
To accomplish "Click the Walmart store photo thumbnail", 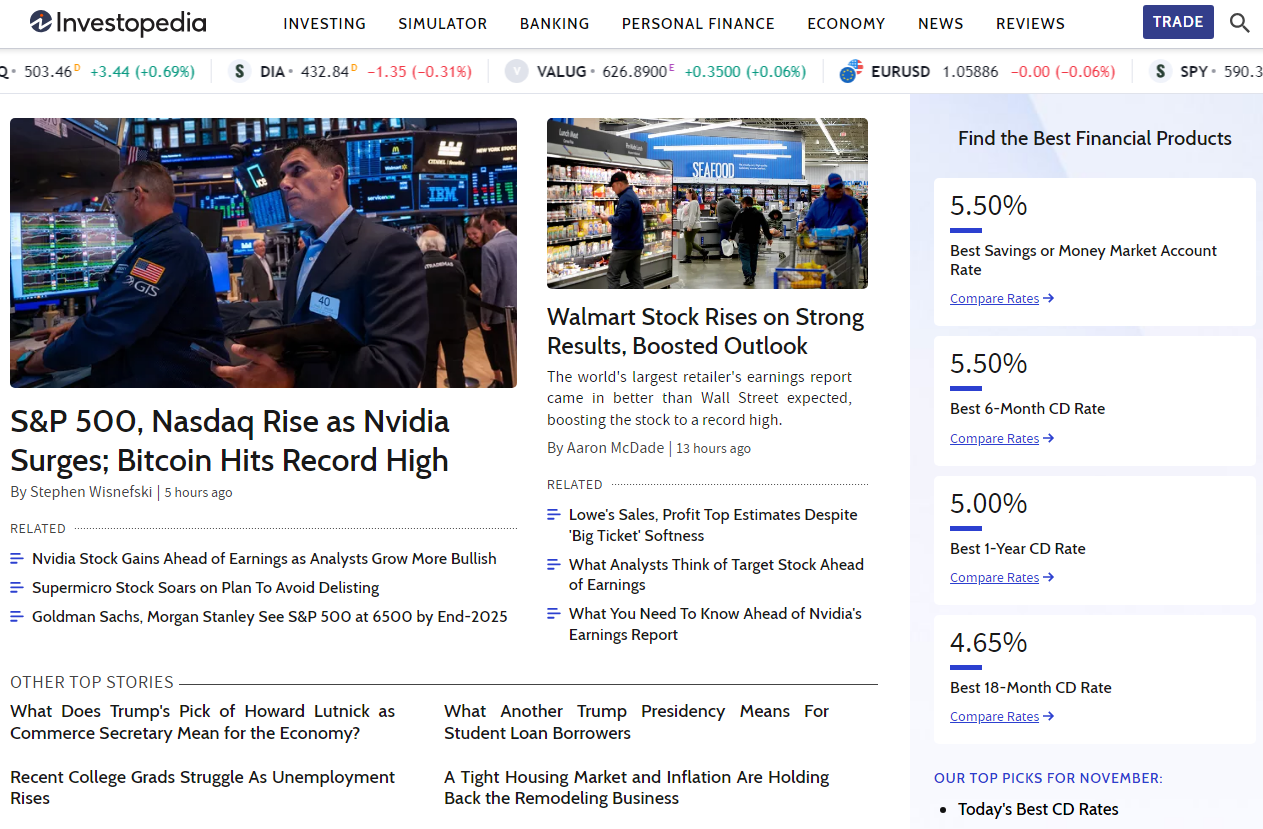I will (x=707, y=203).
